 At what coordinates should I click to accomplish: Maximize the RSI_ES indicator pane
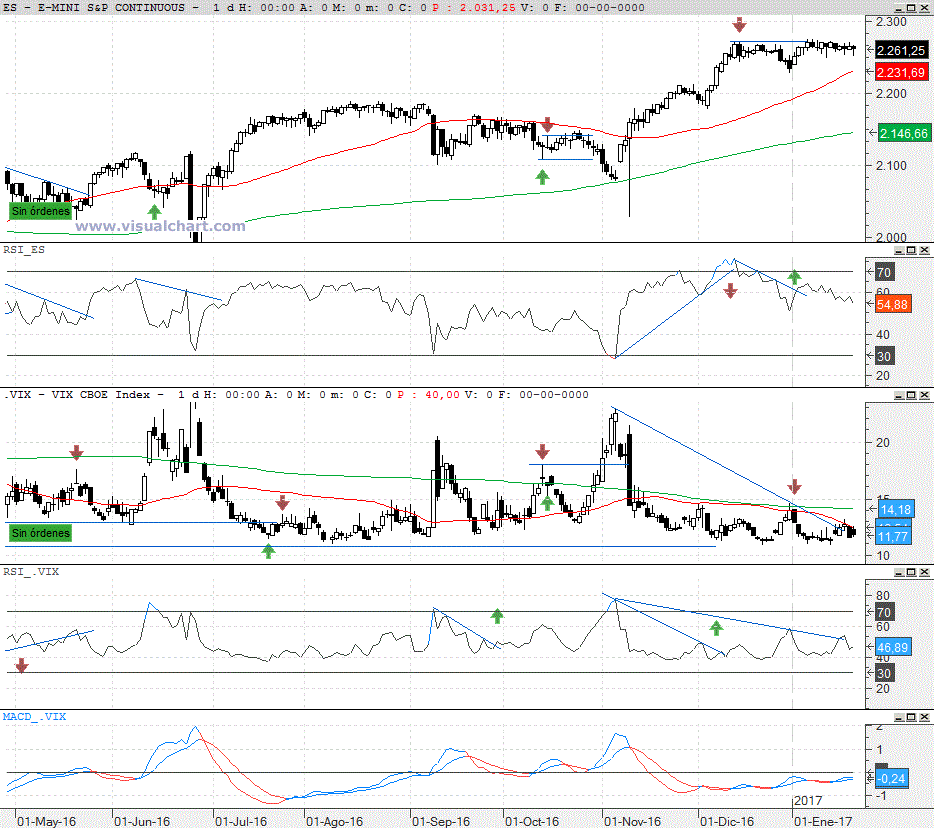pos(911,250)
